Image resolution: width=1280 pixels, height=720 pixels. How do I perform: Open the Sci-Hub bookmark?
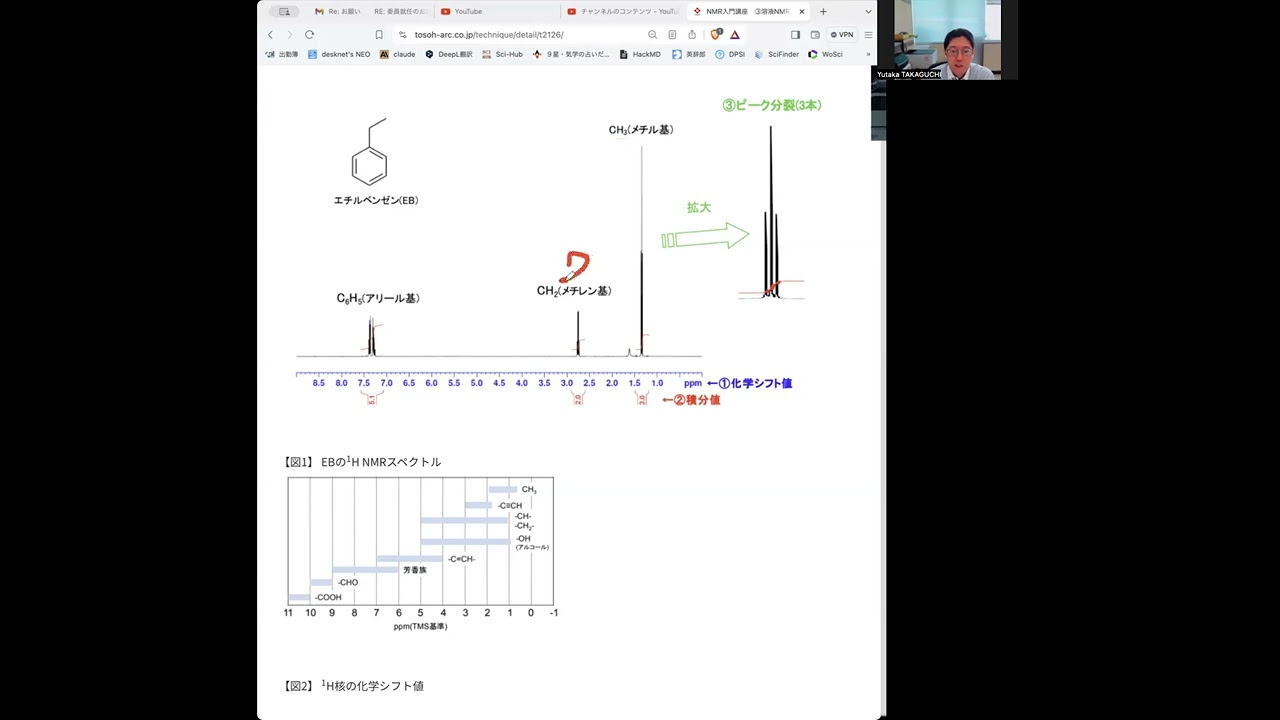[503, 54]
